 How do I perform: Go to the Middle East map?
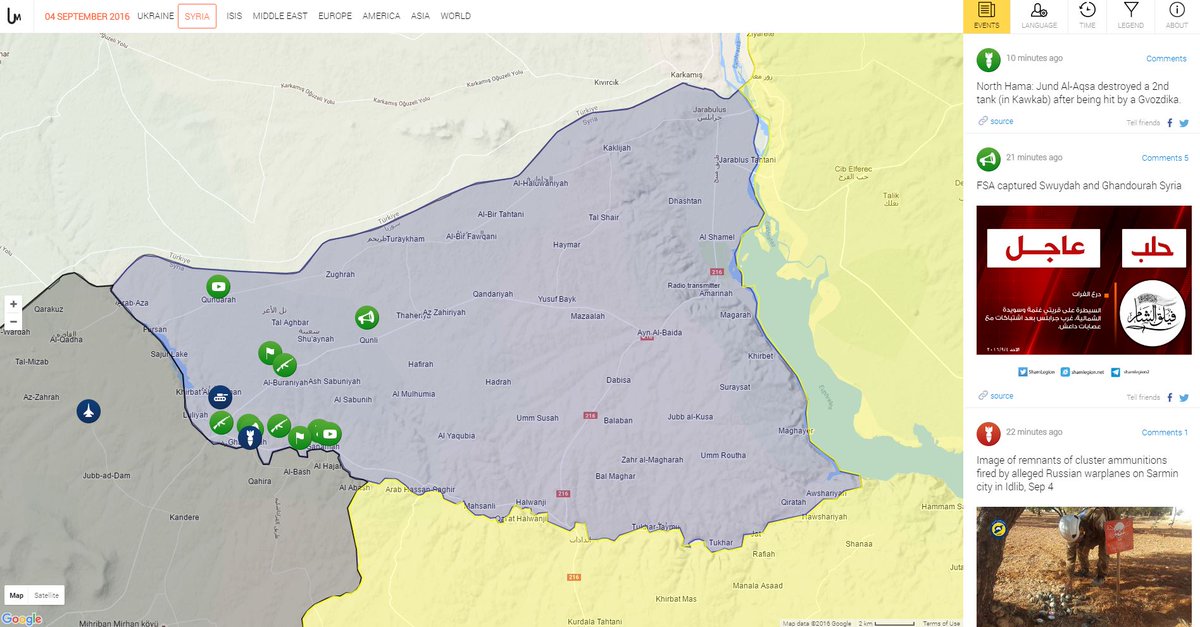280,16
